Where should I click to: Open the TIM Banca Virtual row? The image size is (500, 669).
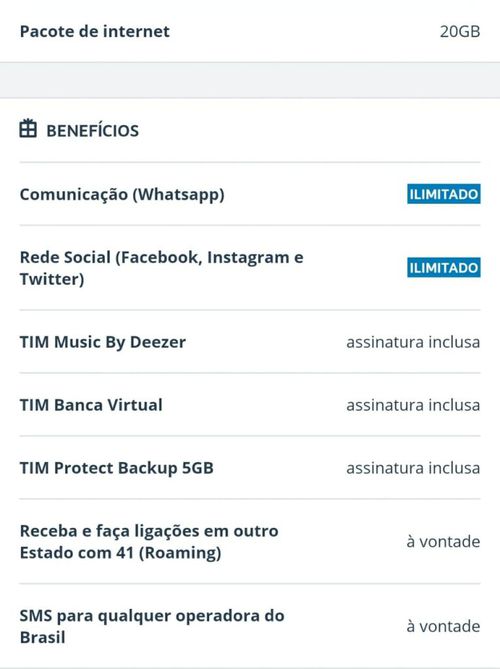[250, 405]
